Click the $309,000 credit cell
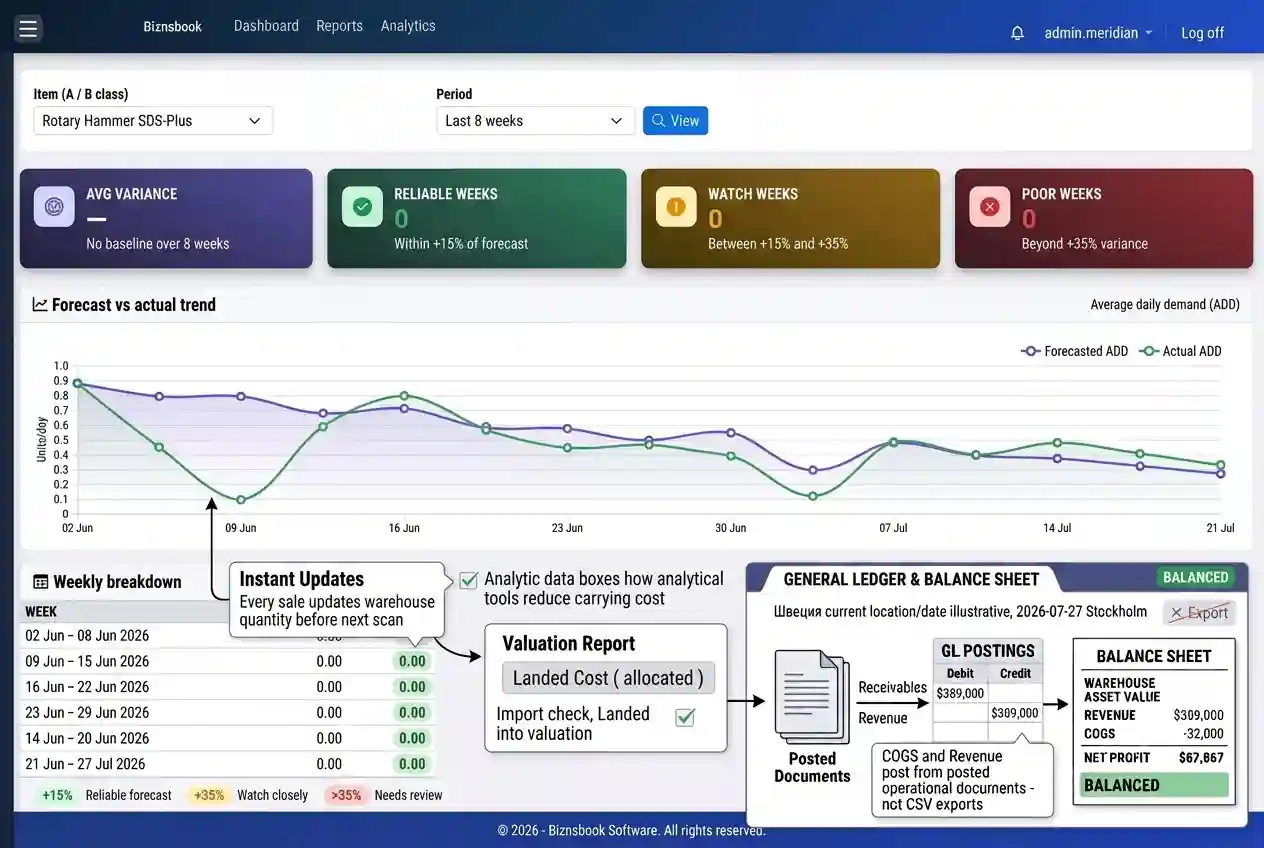1264x848 pixels. click(x=1014, y=713)
